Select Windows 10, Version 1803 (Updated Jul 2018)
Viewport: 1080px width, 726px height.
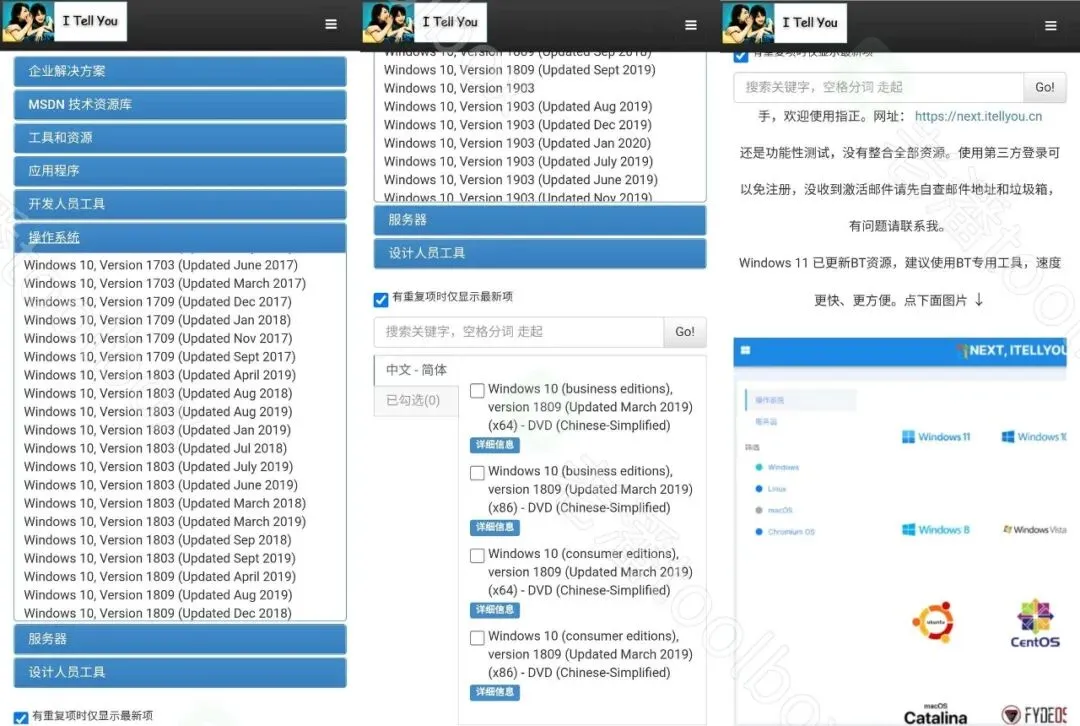click(x=155, y=448)
